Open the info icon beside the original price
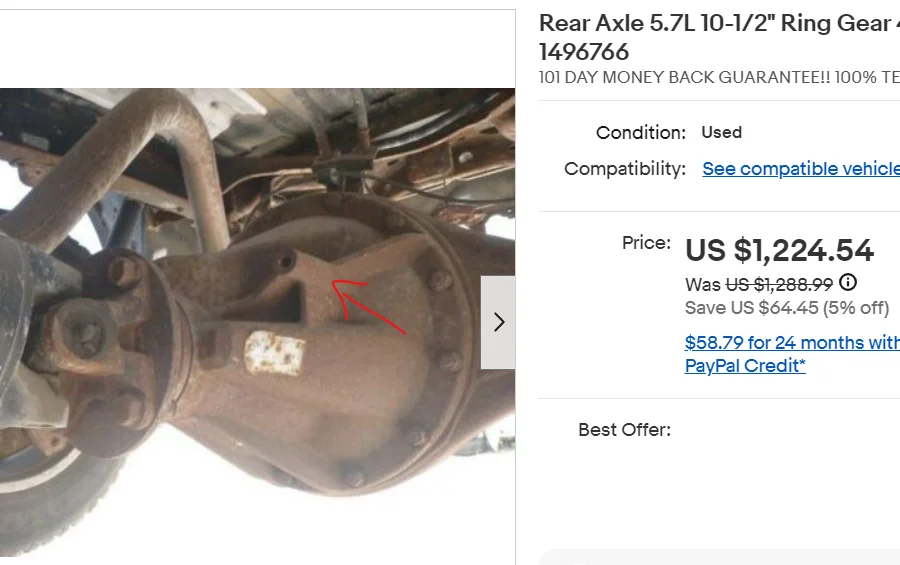Image resolution: width=900 pixels, height=565 pixels. click(848, 283)
